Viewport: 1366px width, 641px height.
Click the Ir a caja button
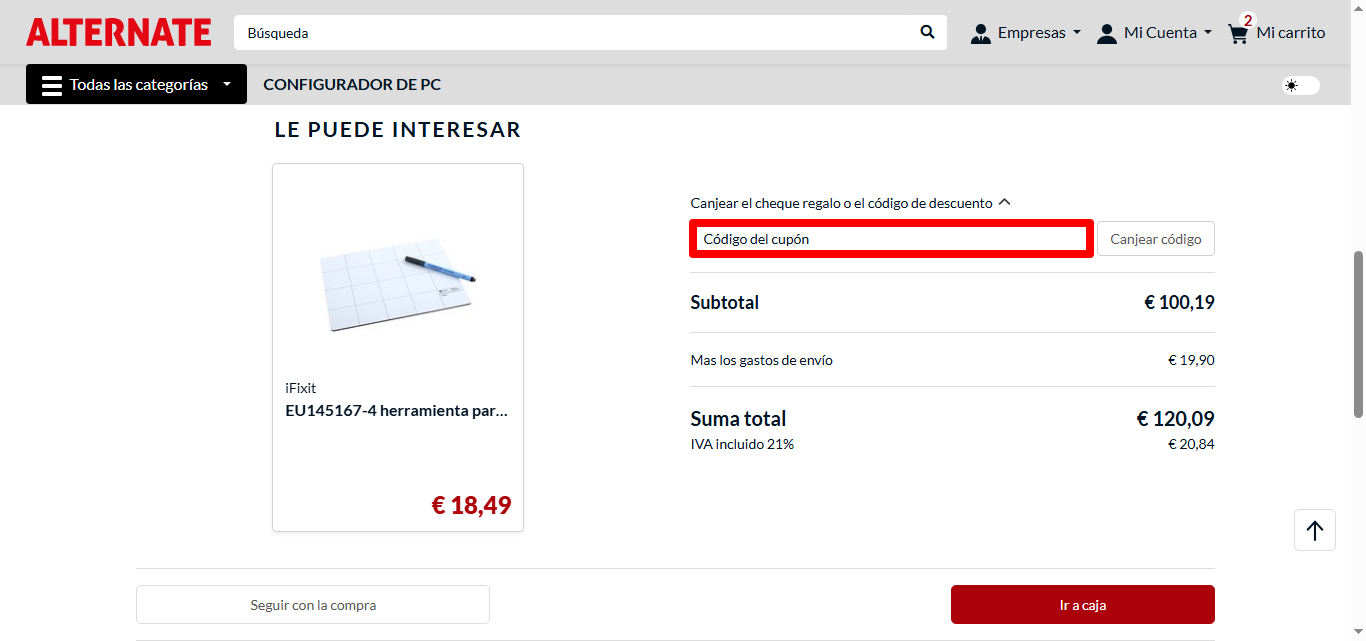[x=1083, y=605]
